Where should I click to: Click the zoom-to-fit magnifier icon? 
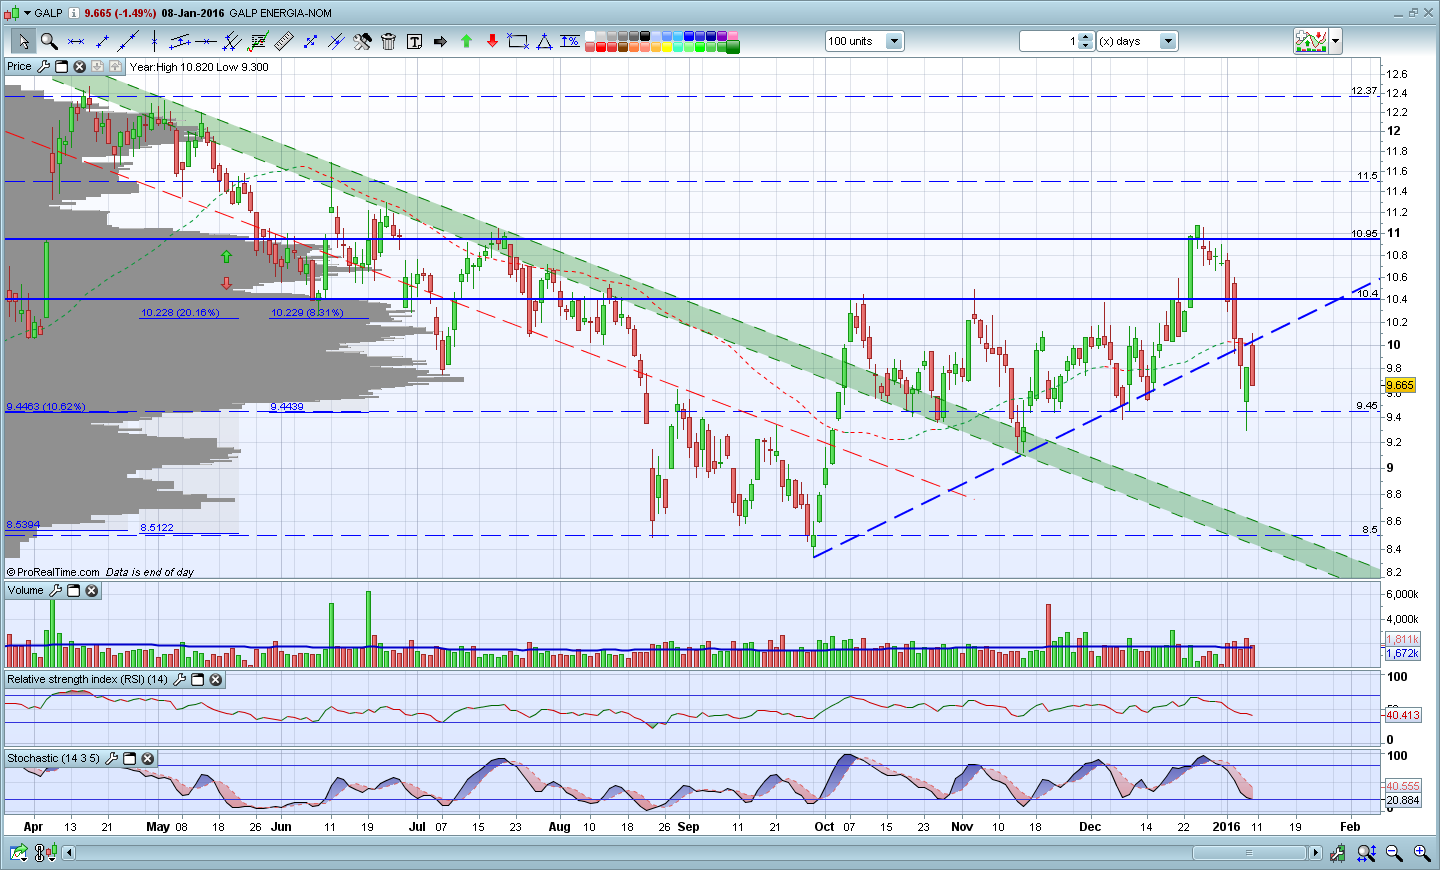(x=1367, y=853)
